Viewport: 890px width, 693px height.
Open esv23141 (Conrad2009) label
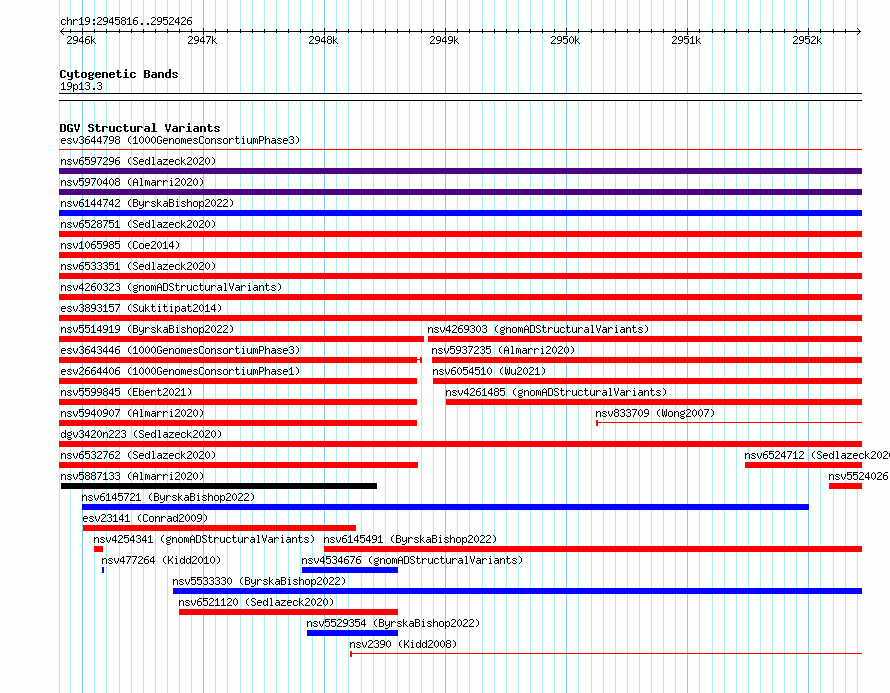tap(145, 518)
